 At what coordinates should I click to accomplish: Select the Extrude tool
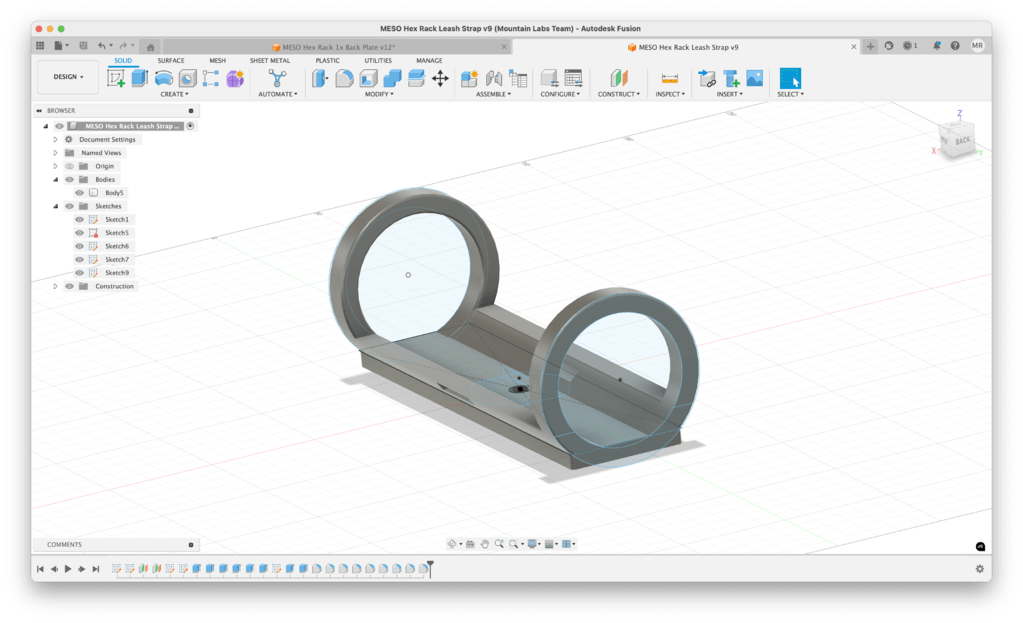tap(140, 78)
